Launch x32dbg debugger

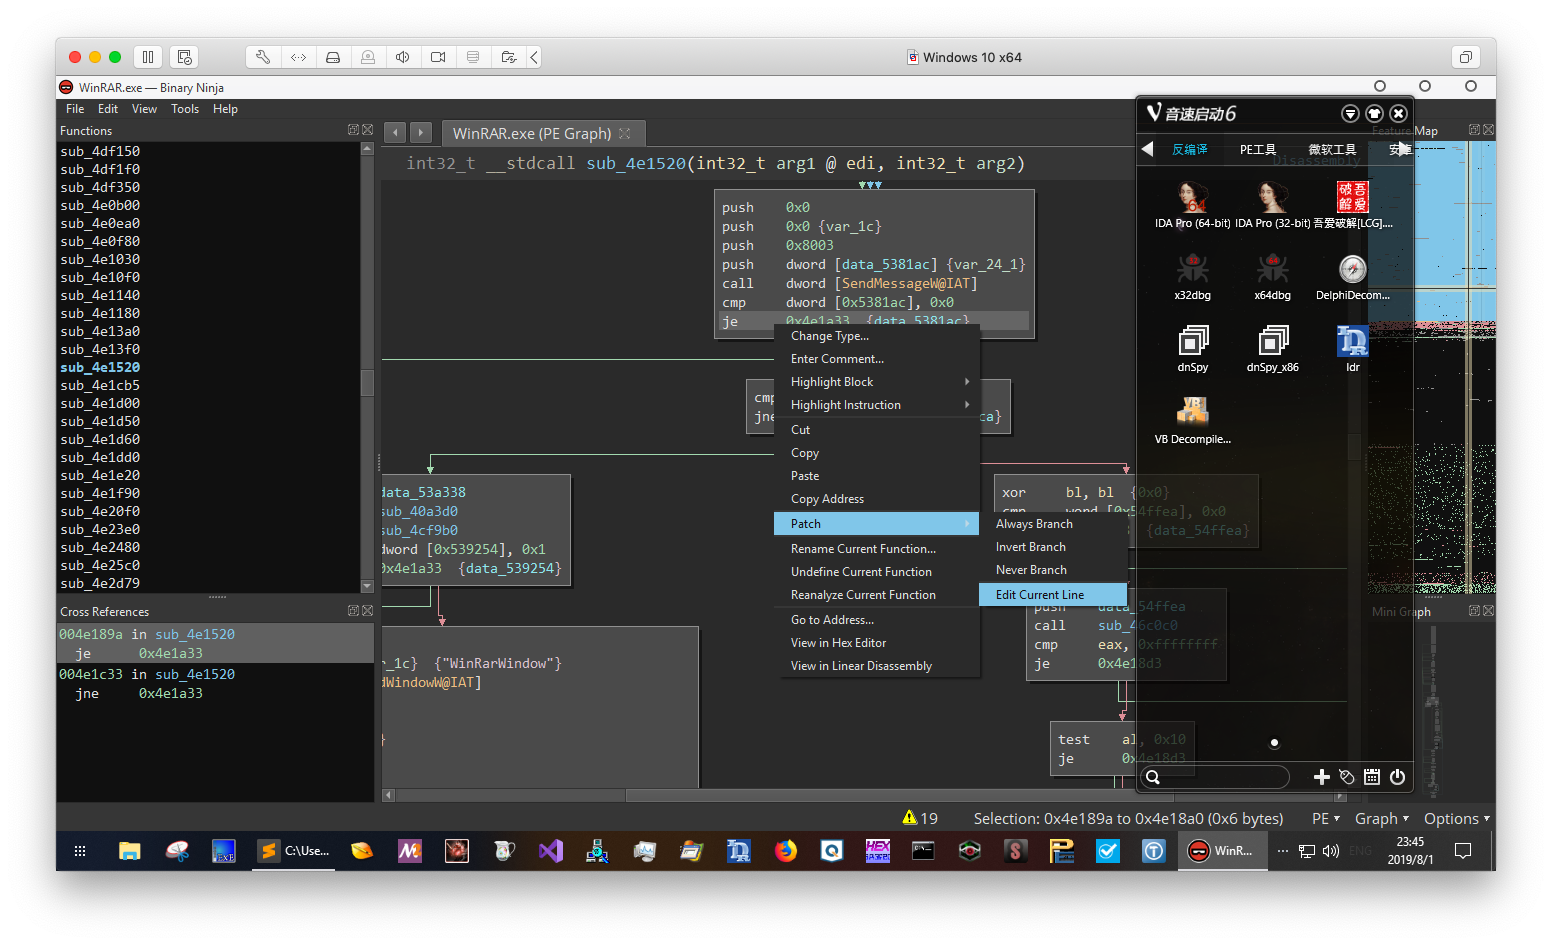[x=1192, y=277]
